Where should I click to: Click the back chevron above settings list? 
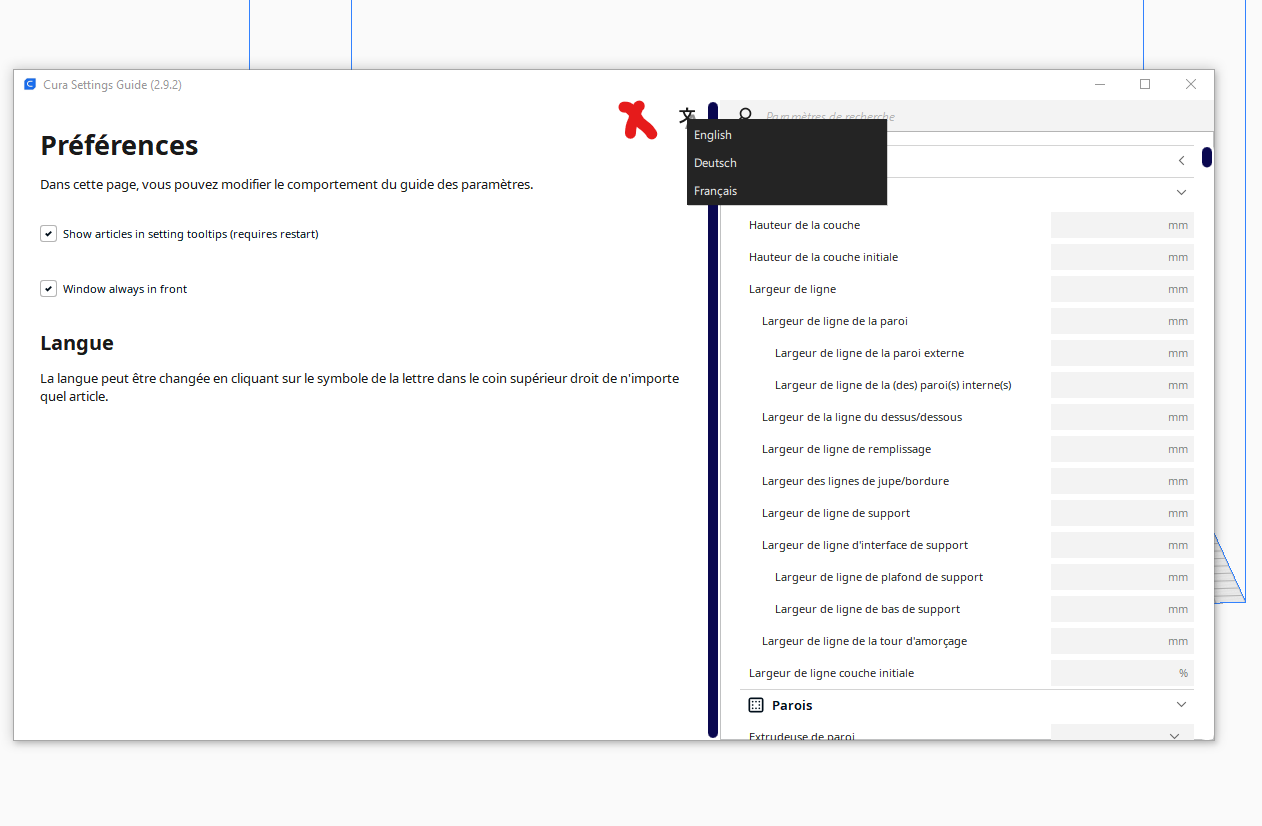(1181, 161)
